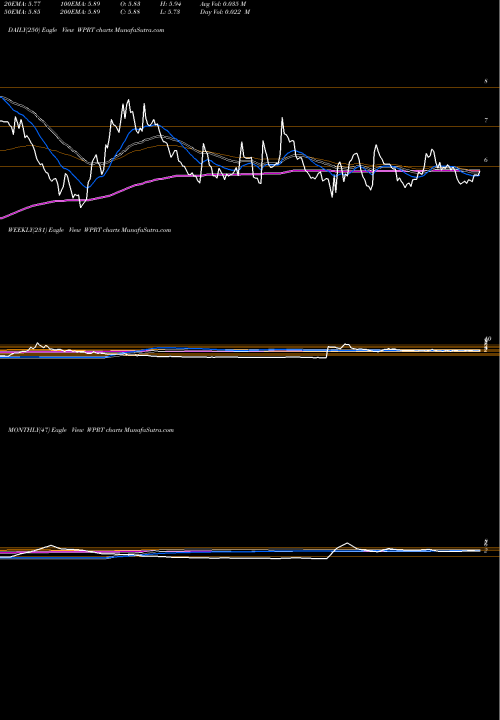Click the Day Vol: 0.022 M label
Viewport: 500px width, 720px height.
(225, 12)
